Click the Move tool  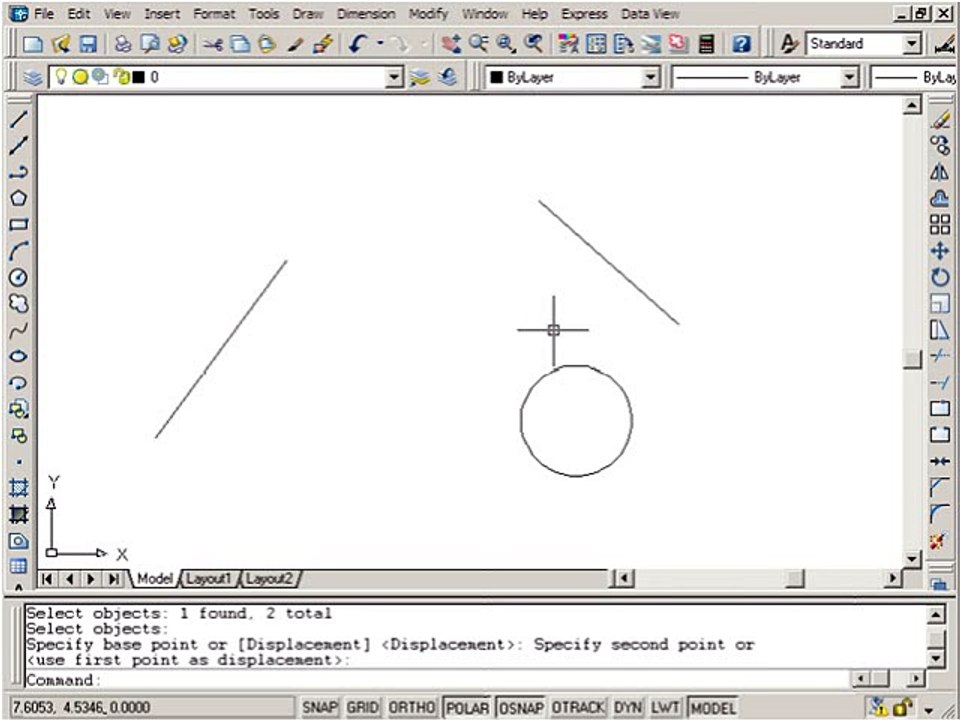coord(940,251)
